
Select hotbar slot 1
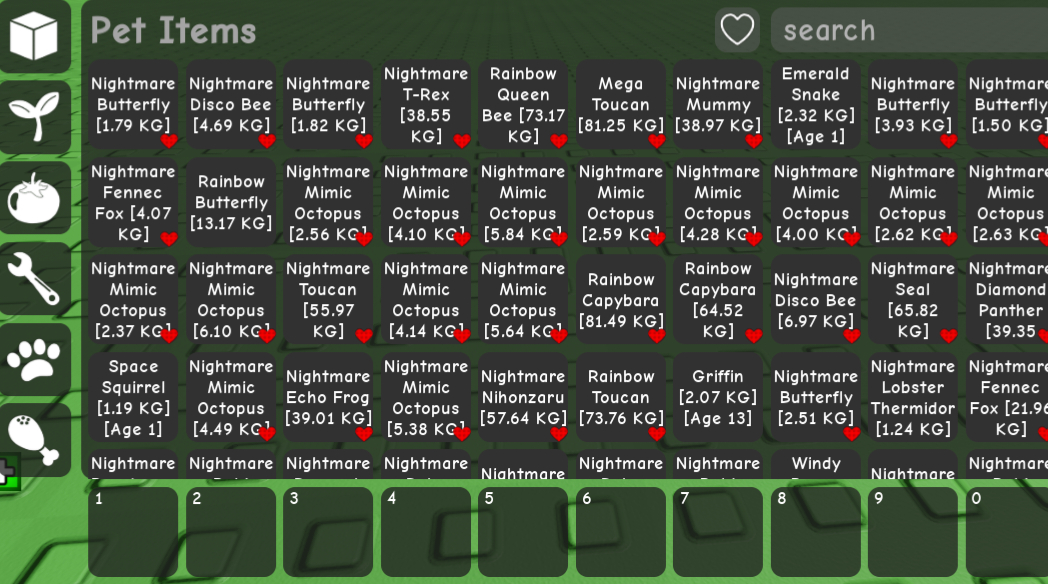133,532
